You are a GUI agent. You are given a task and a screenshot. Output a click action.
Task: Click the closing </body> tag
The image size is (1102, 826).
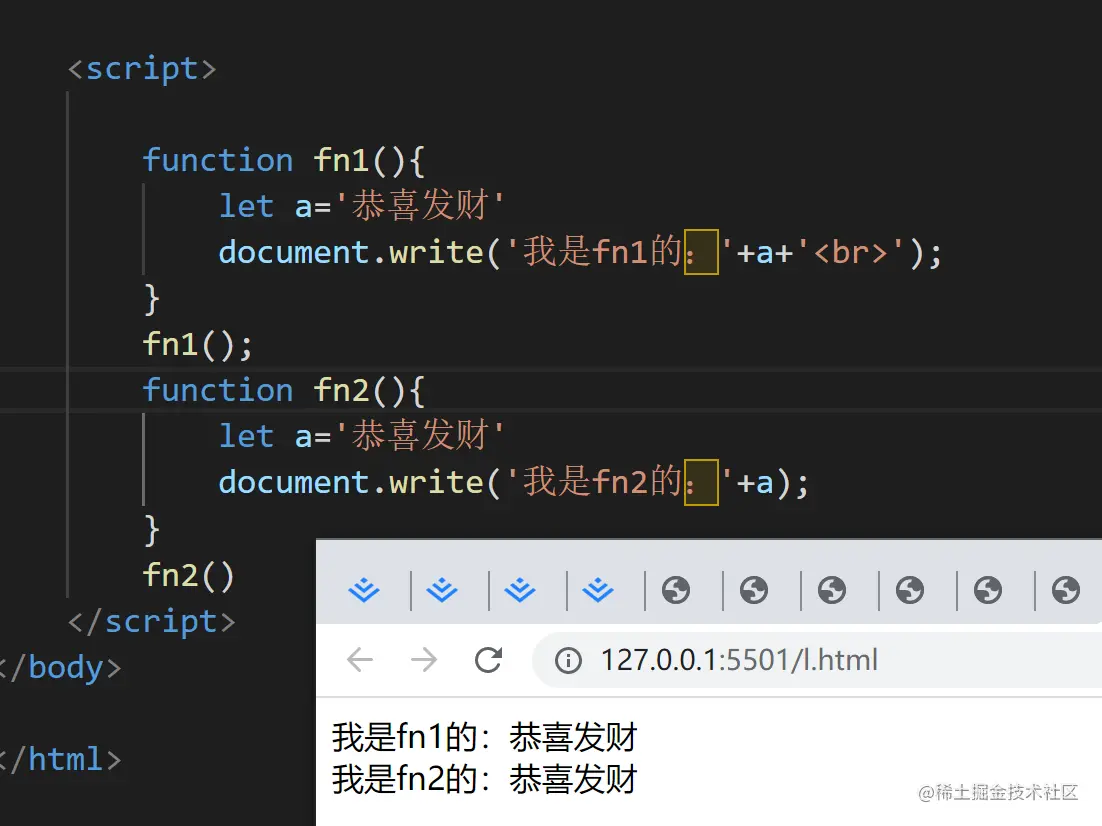[60, 667]
